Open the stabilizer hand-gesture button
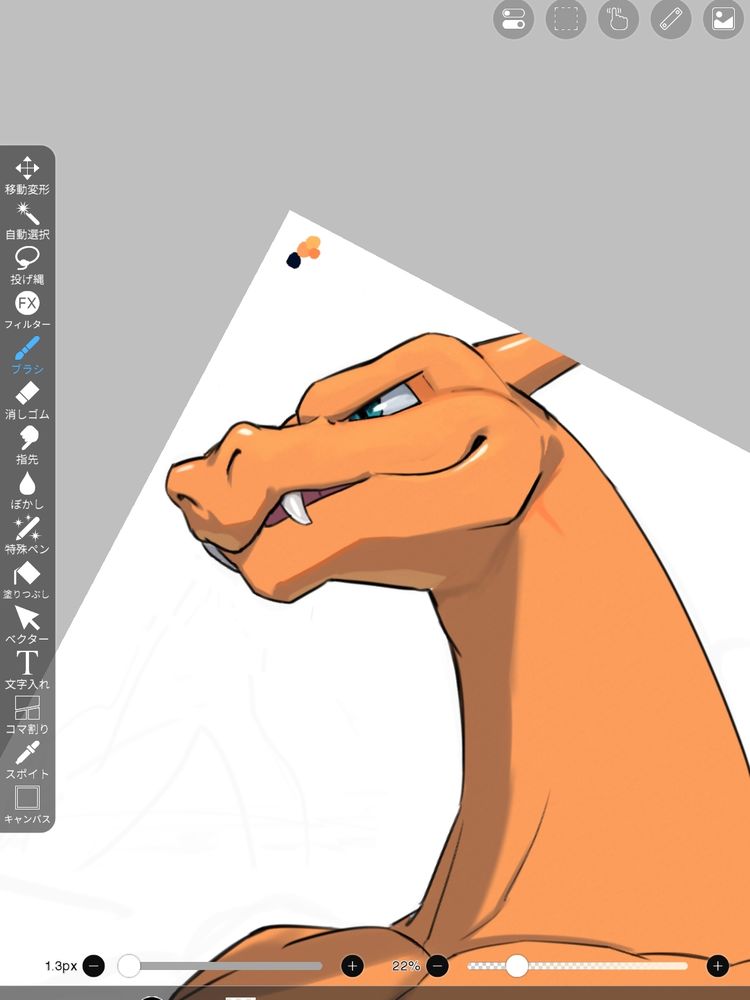The image size is (750, 1000). pyautogui.click(x=618, y=19)
